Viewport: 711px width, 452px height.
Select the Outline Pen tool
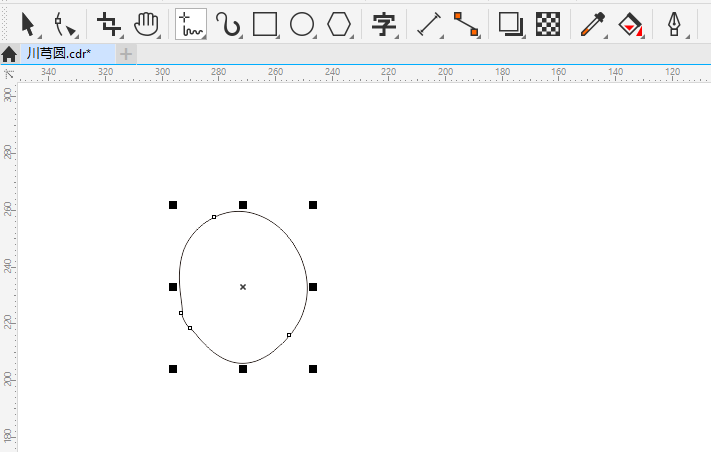click(674, 24)
